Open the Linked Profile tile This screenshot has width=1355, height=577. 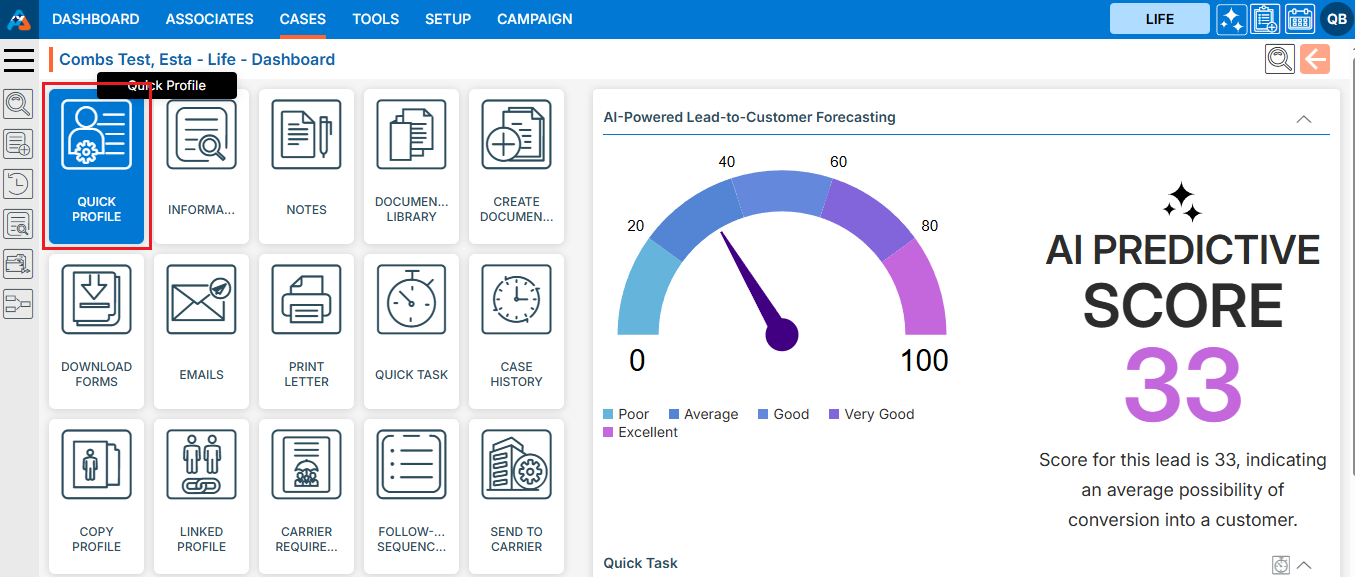pyautogui.click(x=201, y=496)
